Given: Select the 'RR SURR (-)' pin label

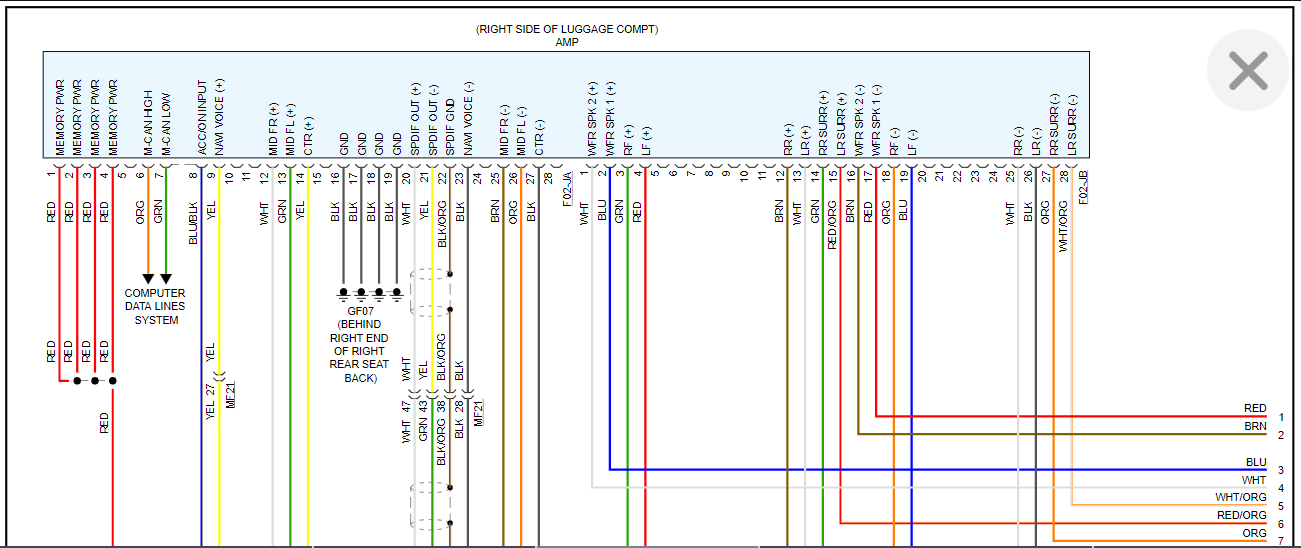Looking at the screenshot, I should click(1054, 125).
